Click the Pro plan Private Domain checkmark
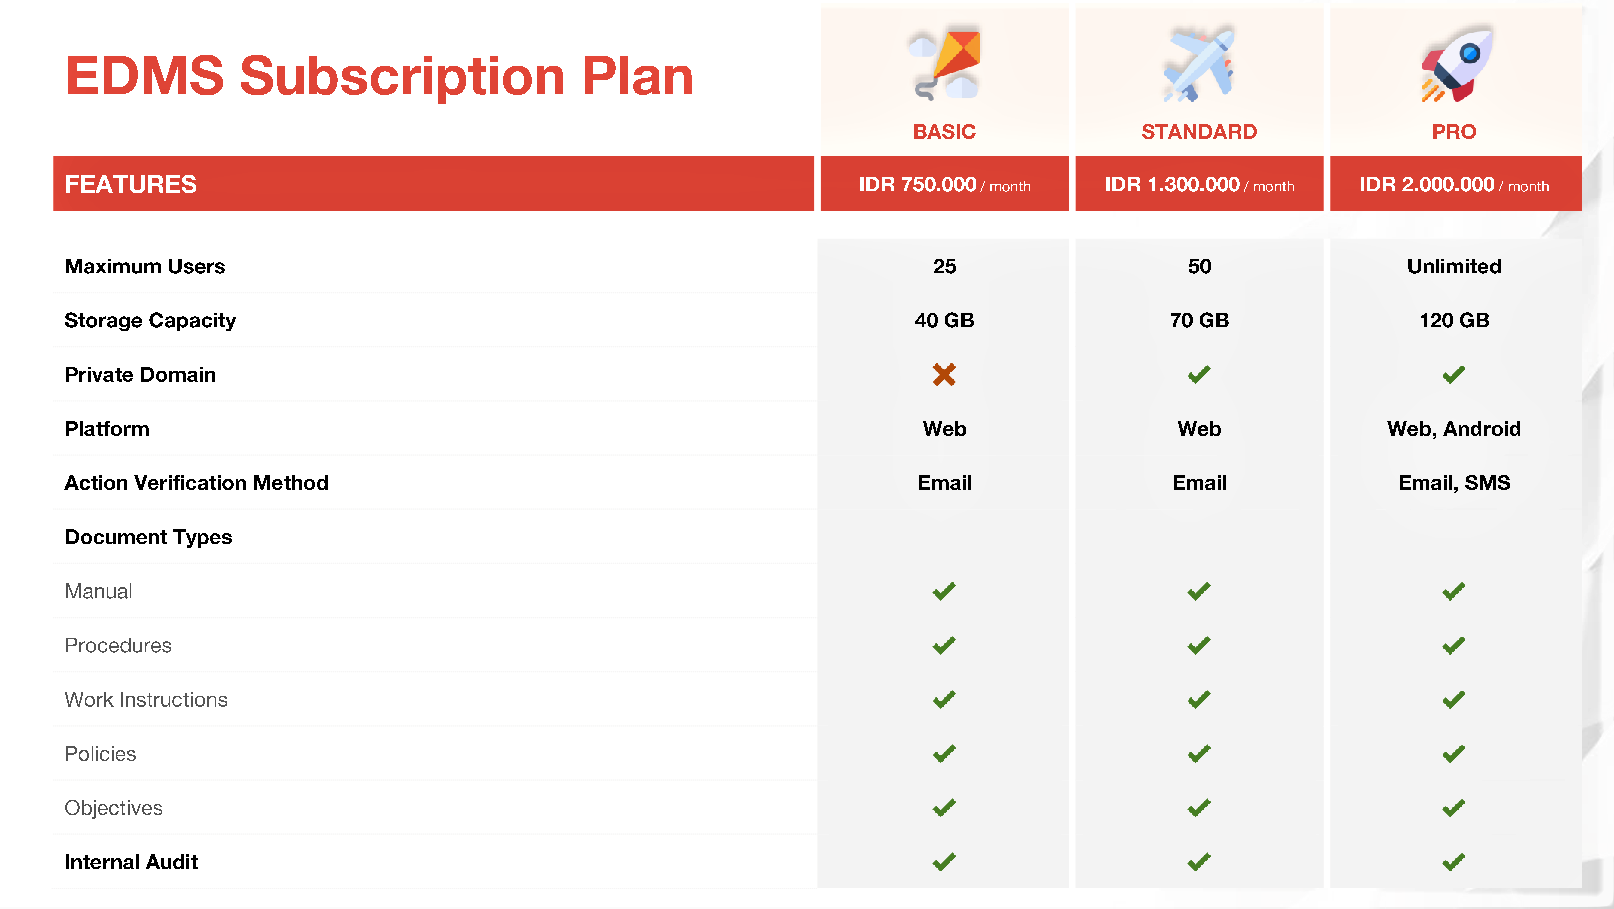The width and height of the screenshot is (1614, 909). point(1454,374)
